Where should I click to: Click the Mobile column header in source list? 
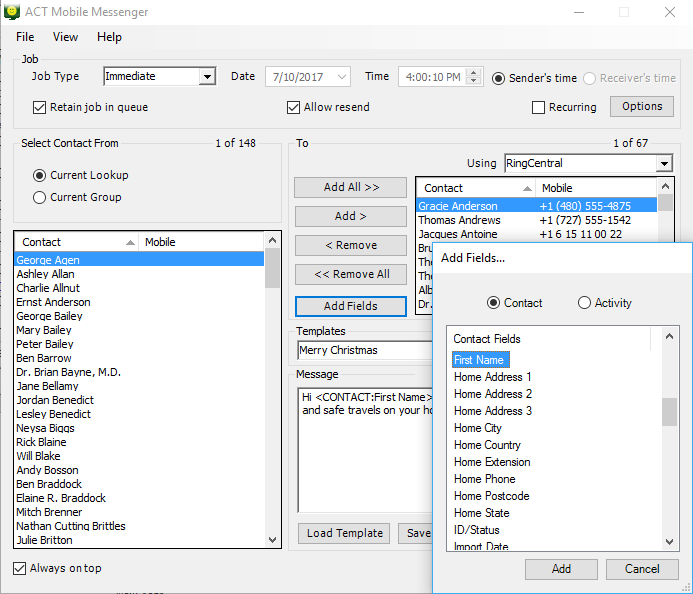pyautogui.click(x=201, y=242)
